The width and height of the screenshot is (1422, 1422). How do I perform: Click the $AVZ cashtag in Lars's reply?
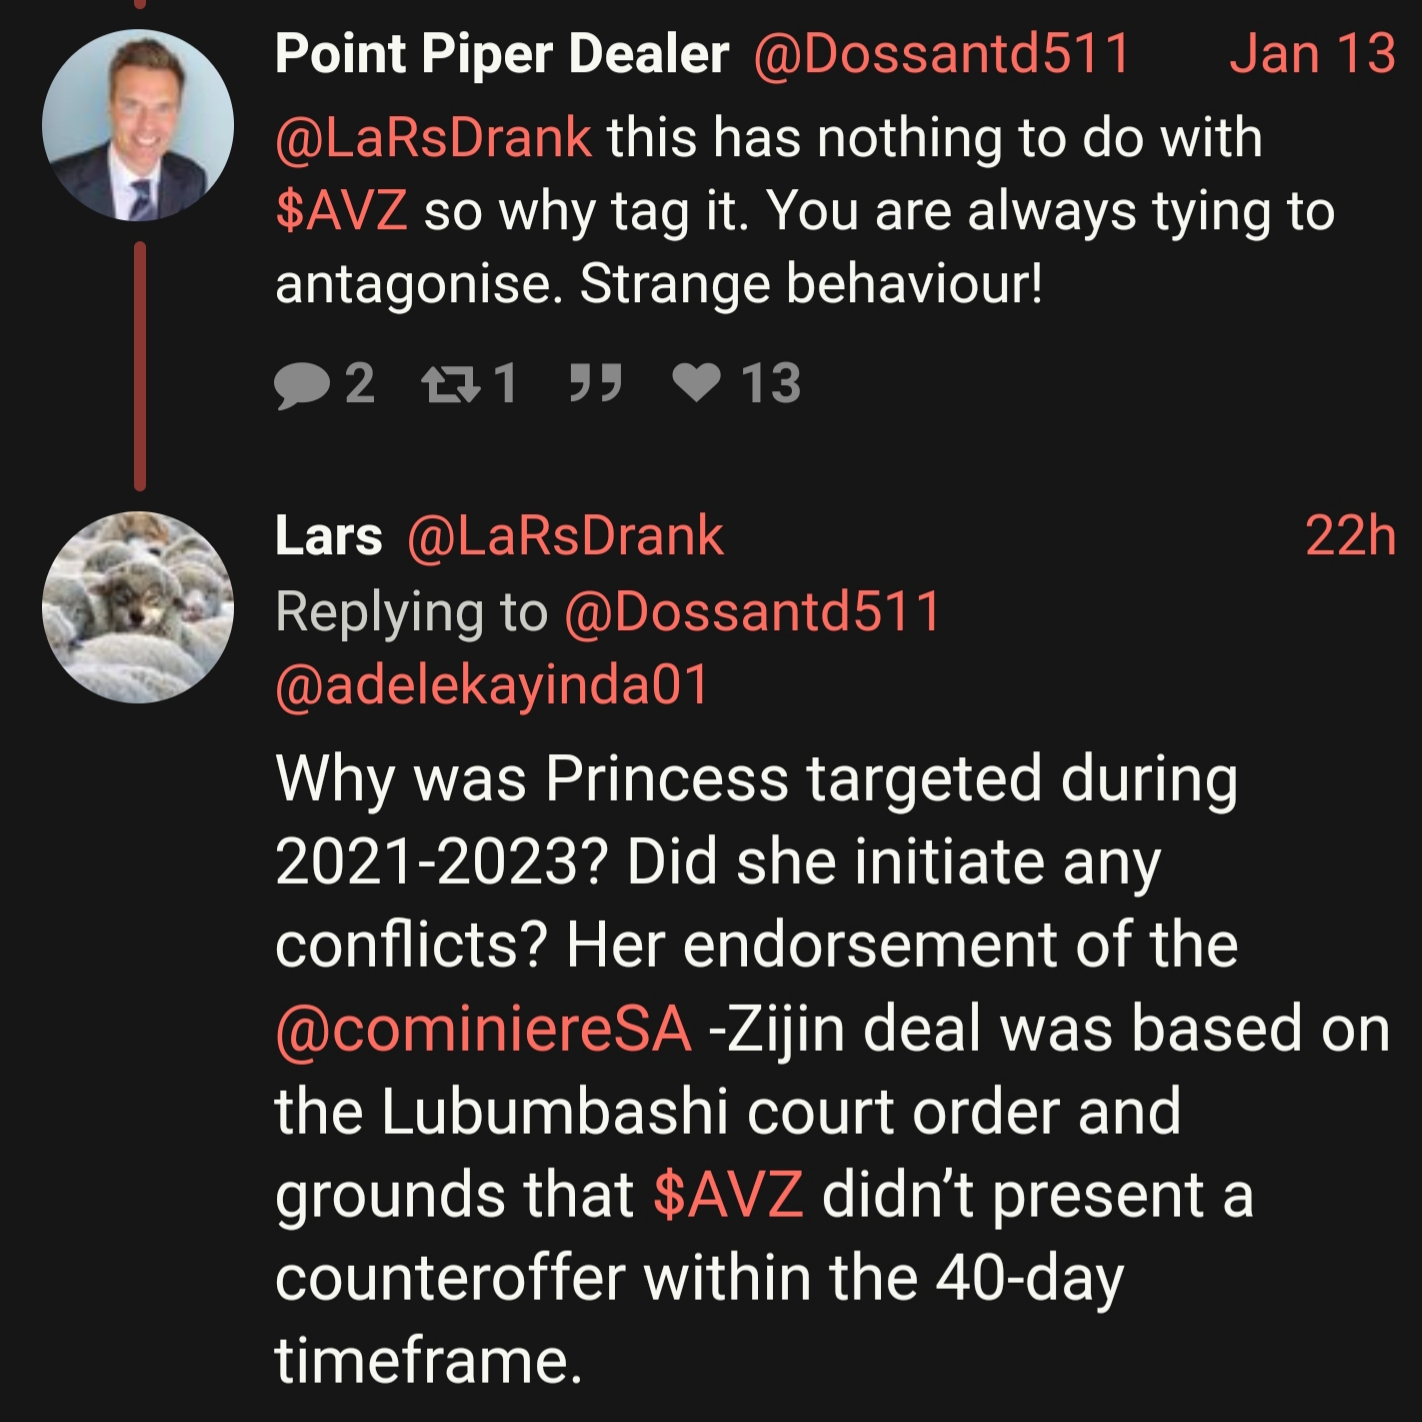click(x=728, y=1195)
